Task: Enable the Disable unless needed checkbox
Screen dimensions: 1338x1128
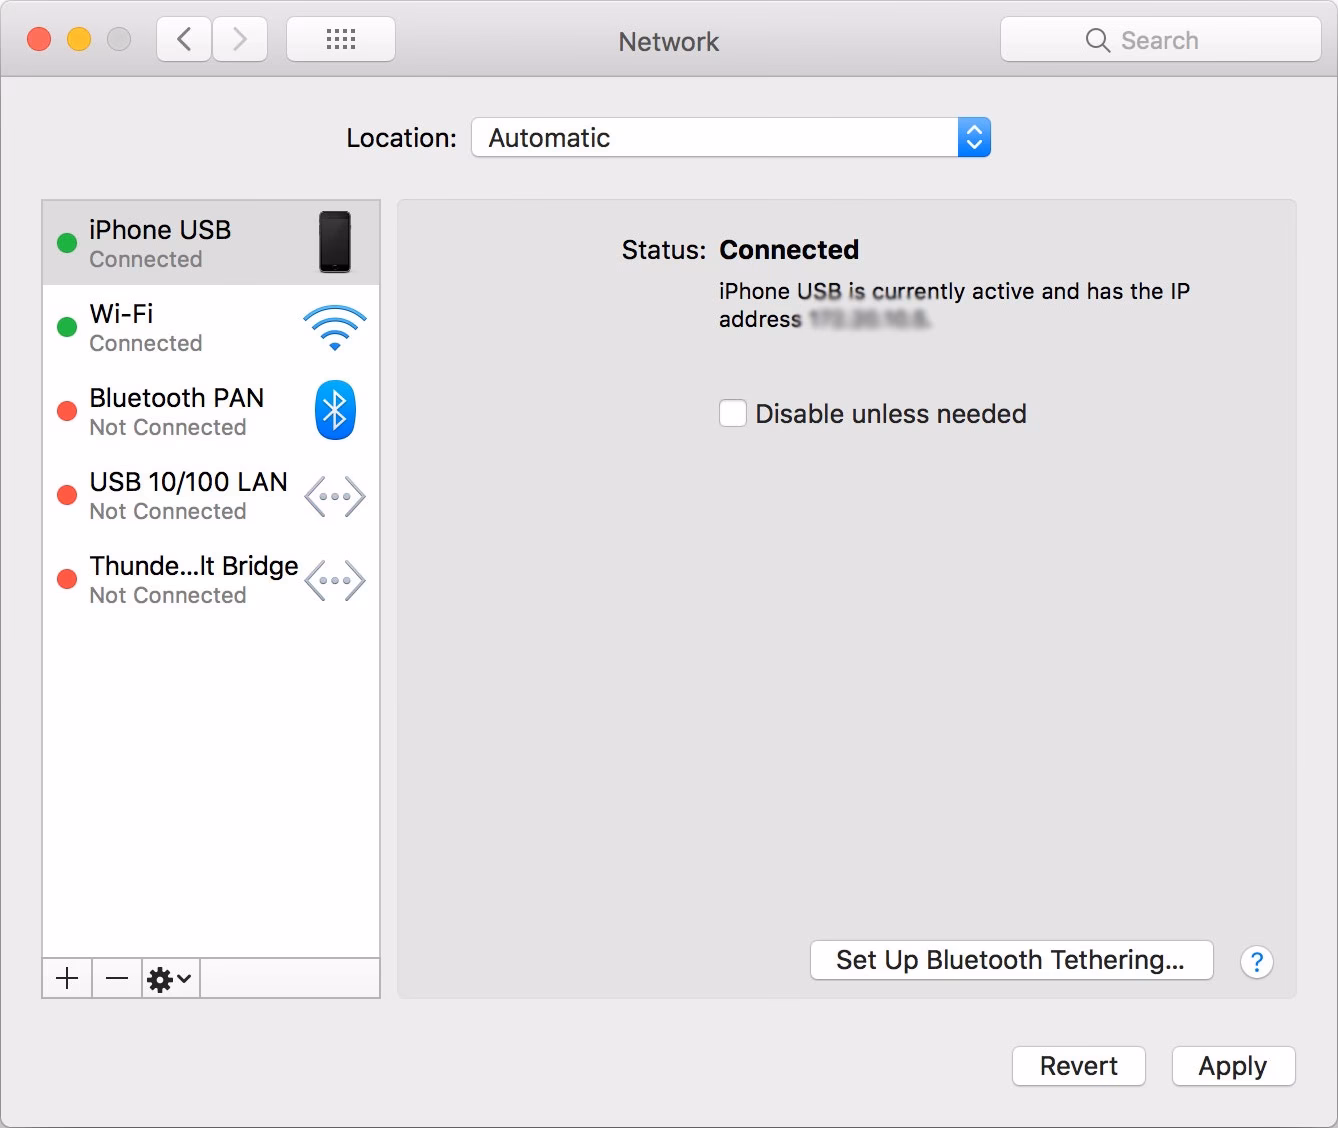Action: coord(732,413)
